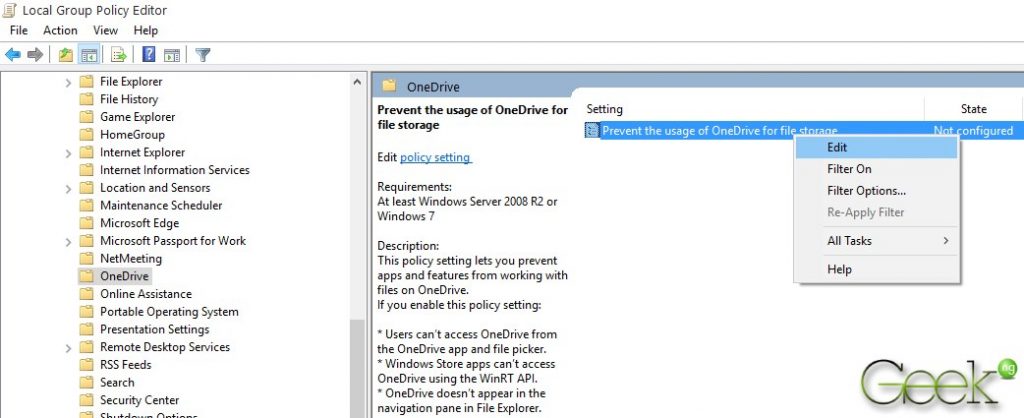Image resolution: width=1024 pixels, height=418 pixels.
Task: Expand the Microsoft Passport for Work node
Action: click(69, 242)
